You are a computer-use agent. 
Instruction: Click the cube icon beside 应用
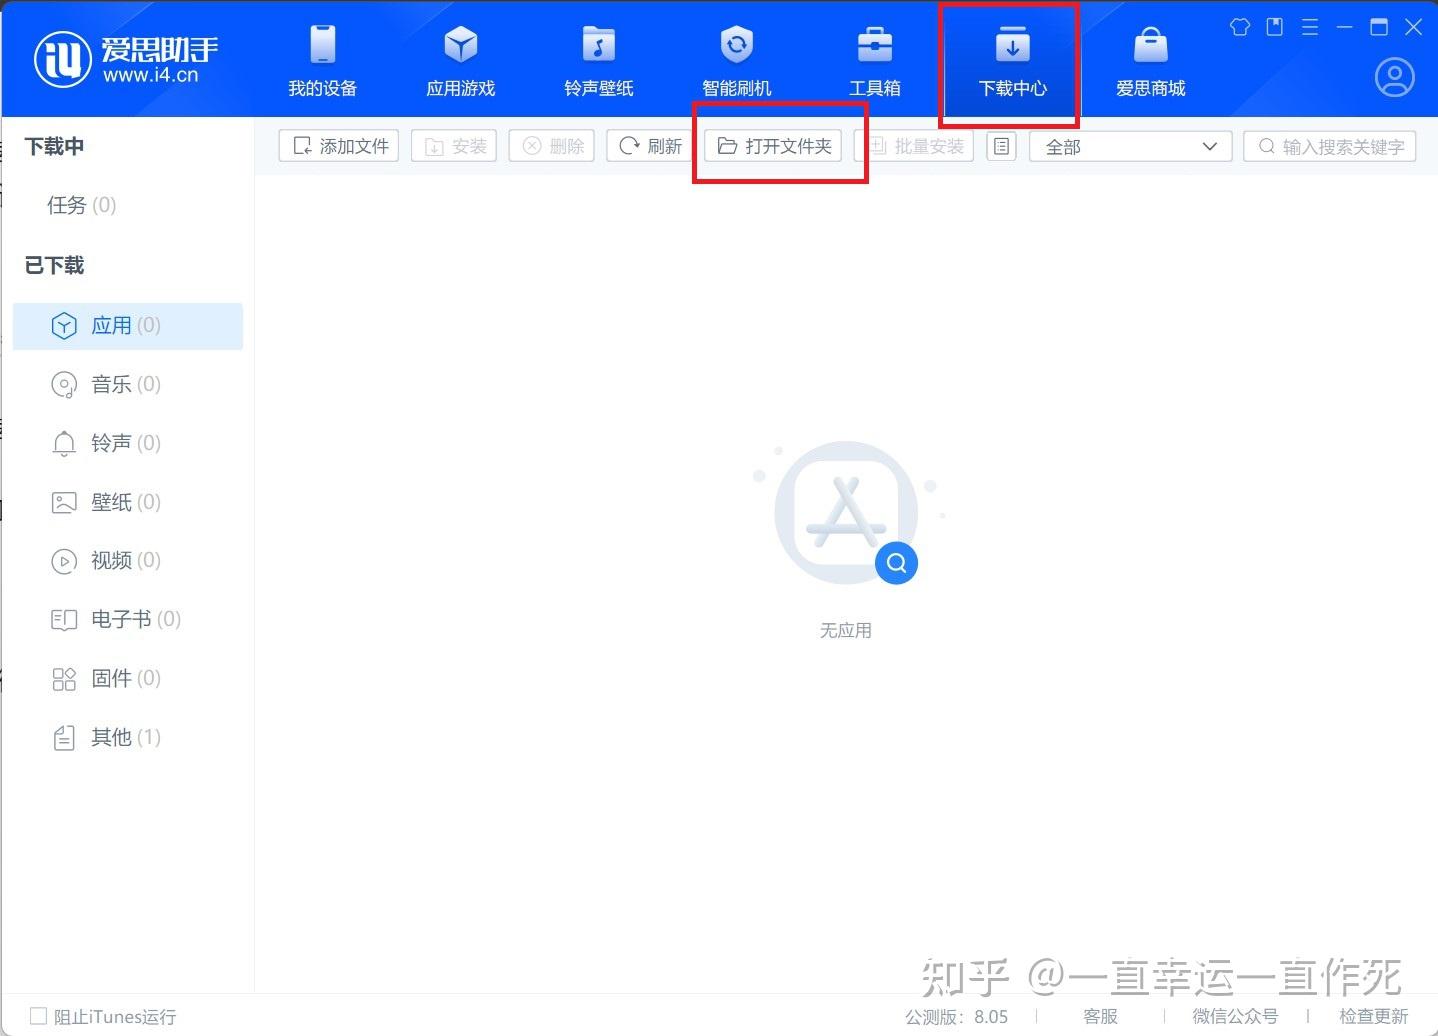pos(64,326)
